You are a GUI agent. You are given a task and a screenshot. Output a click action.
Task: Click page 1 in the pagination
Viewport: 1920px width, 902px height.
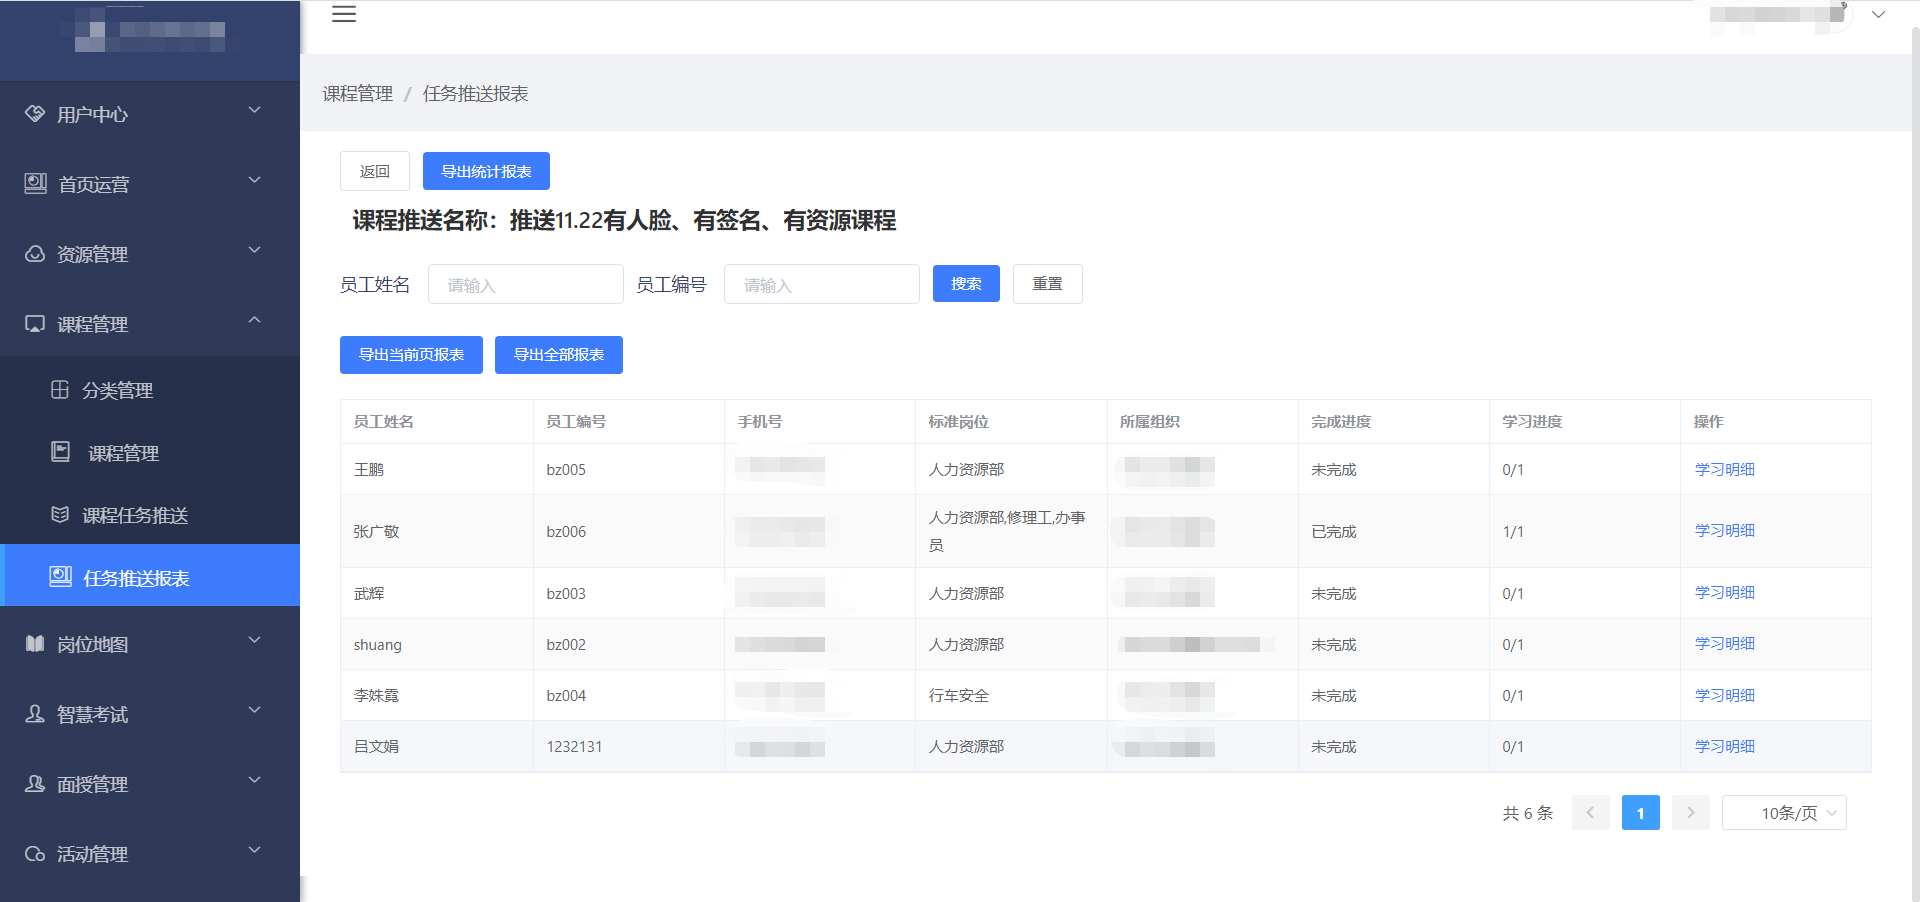point(1640,813)
